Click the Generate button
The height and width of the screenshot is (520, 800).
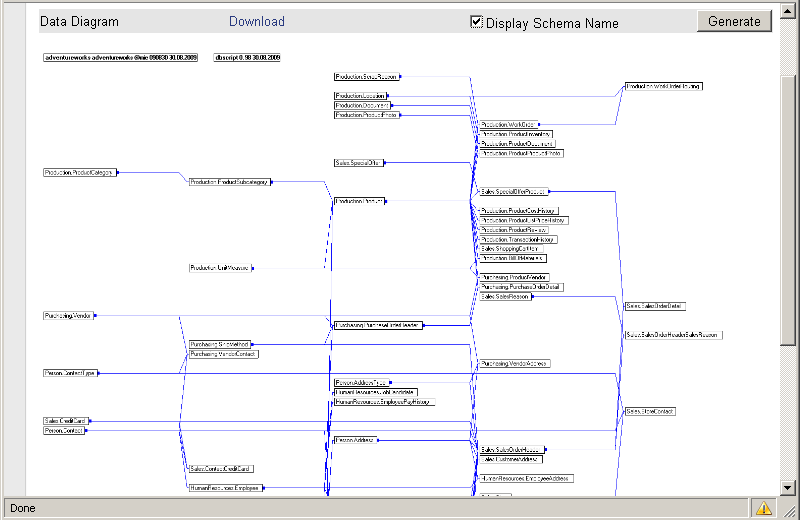pos(734,21)
